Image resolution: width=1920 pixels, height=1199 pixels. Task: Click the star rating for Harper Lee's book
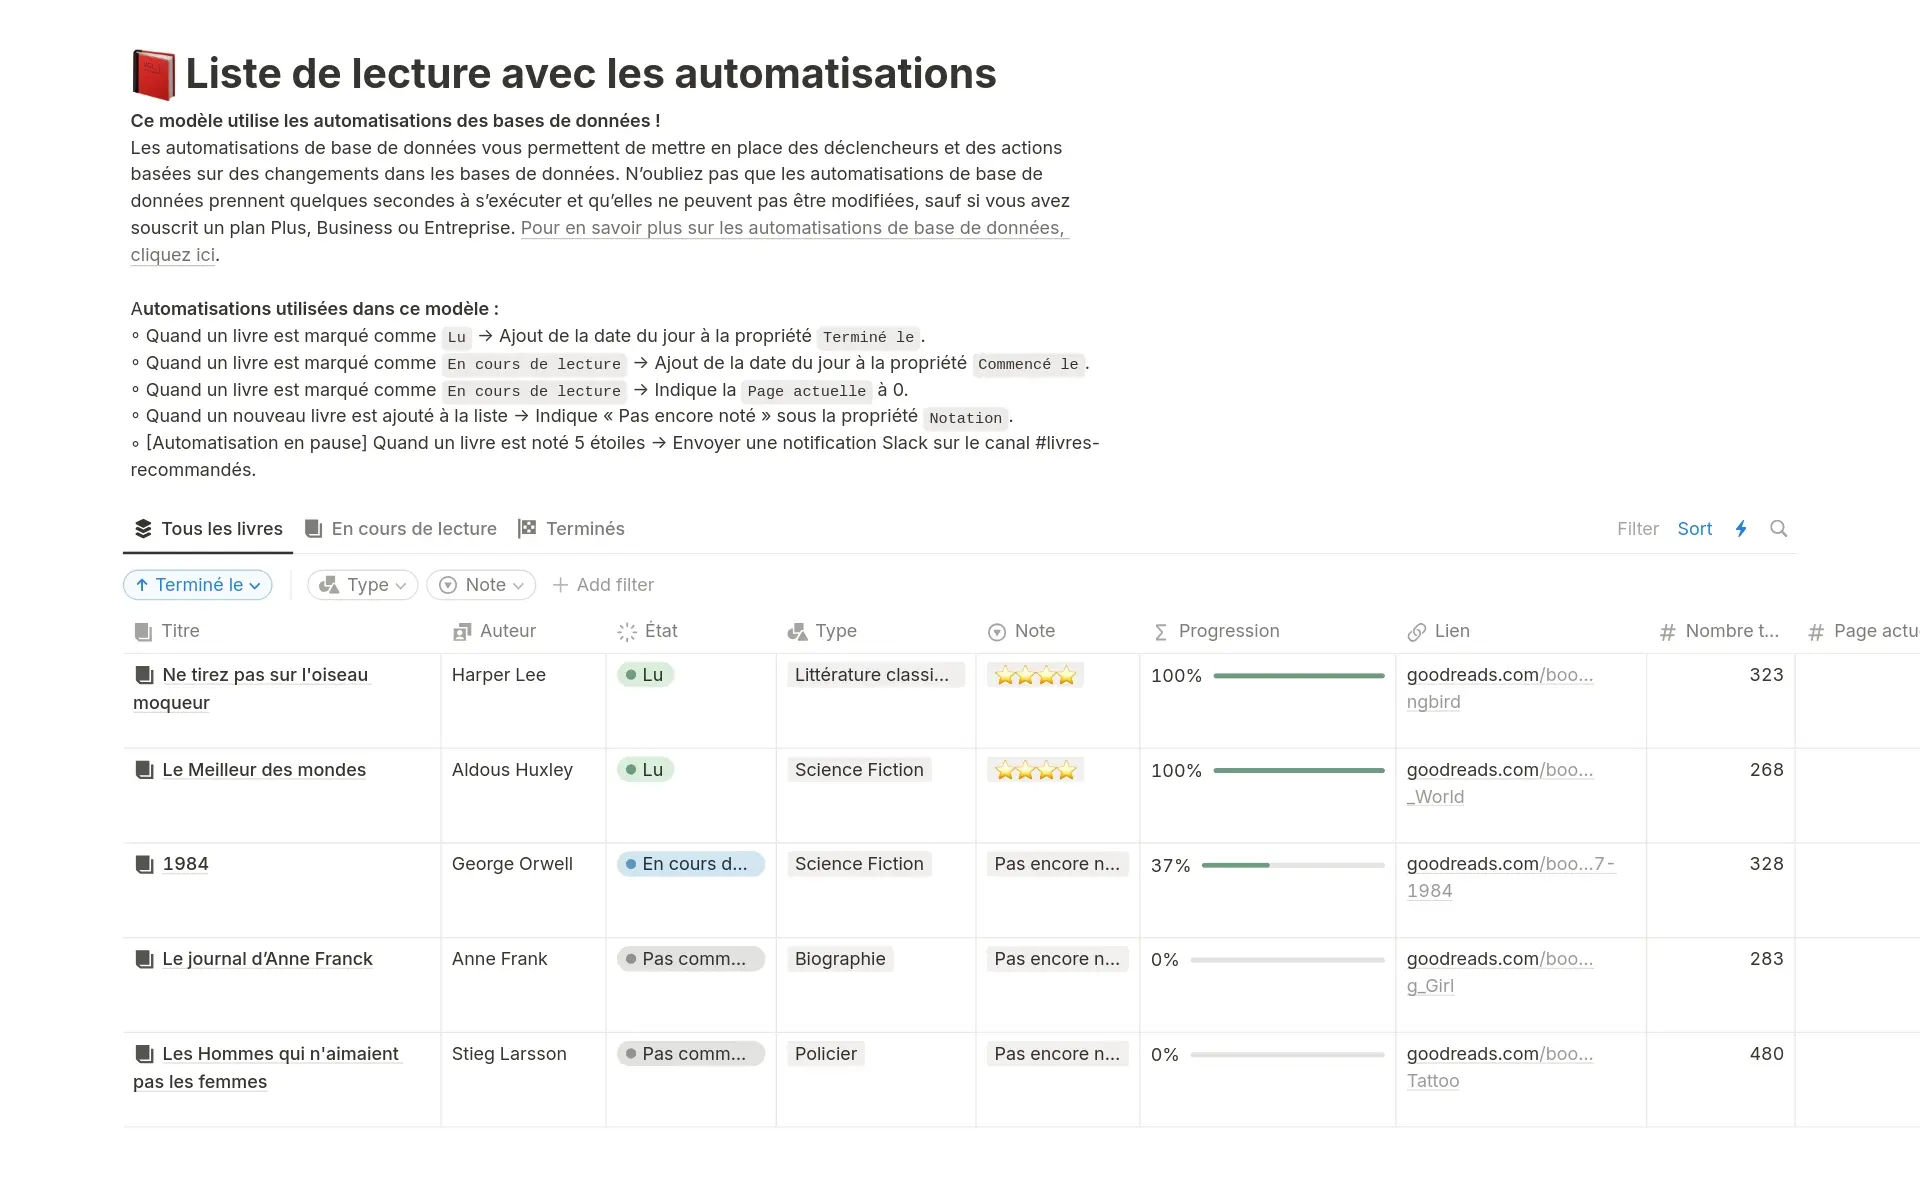point(1035,676)
